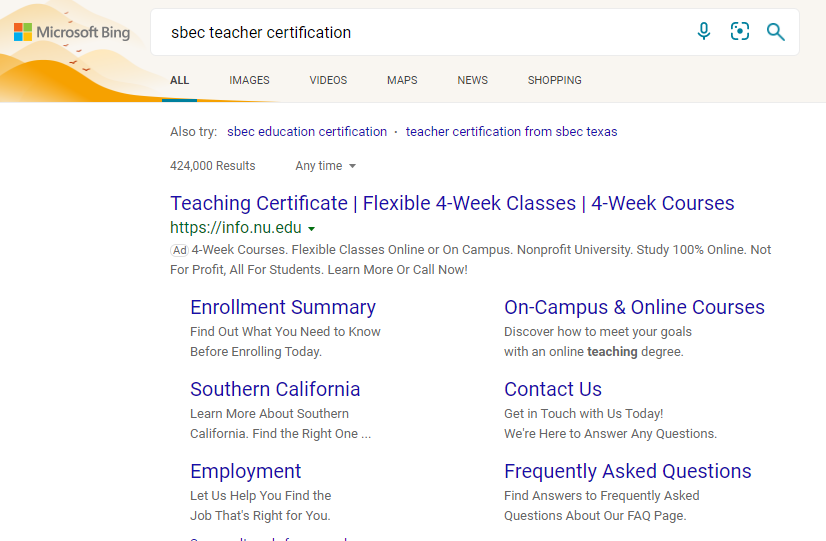Go to the Shopping tab
The height and width of the screenshot is (541, 826).
(x=554, y=80)
